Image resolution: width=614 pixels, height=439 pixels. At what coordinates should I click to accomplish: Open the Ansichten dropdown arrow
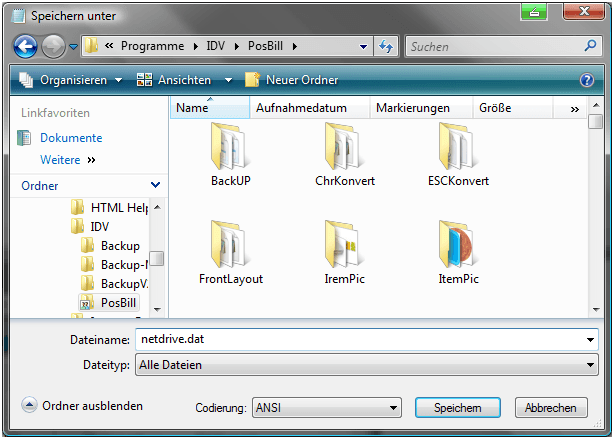(x=228, y=81)
